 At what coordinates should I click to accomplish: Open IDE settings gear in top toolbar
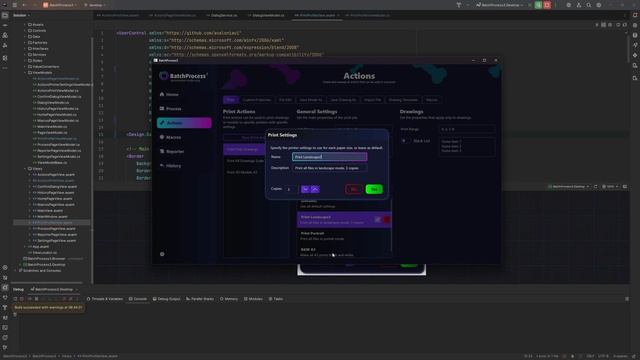(599, 5)
